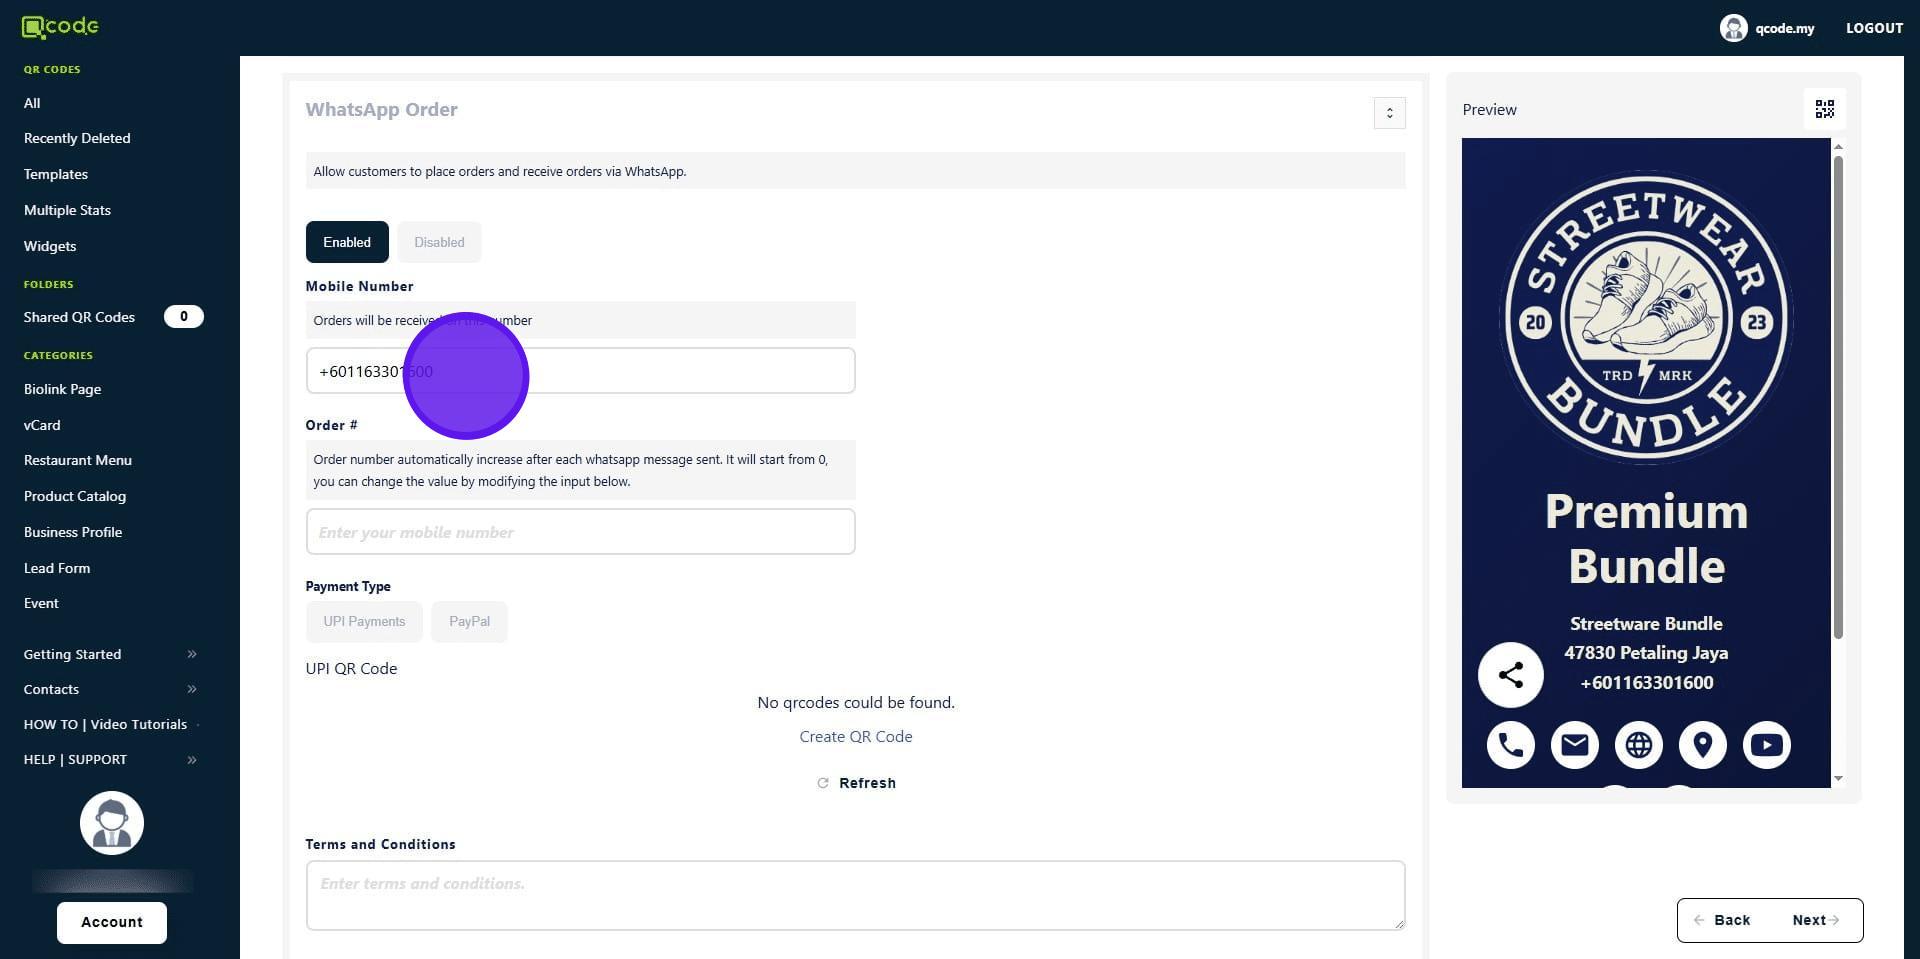The image size is (1920, 959).
Task: Click the sidebar profile avatar picture
Action: 112,823
